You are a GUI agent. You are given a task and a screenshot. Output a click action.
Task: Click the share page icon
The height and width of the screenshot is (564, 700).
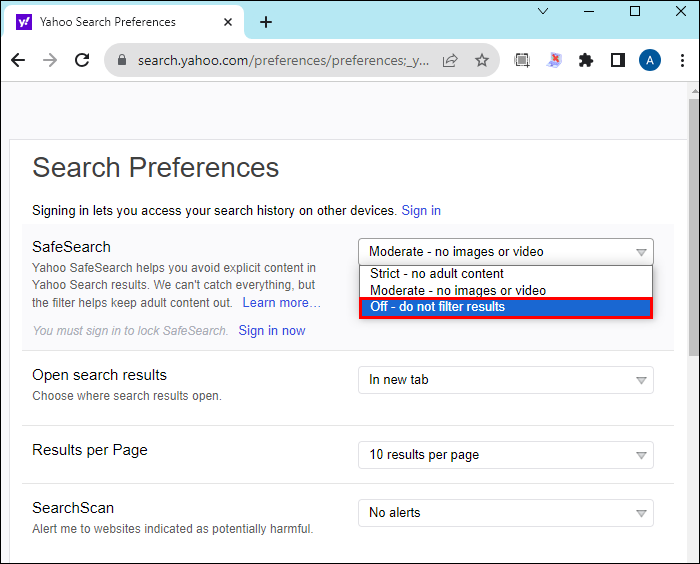tap(450, 60)
